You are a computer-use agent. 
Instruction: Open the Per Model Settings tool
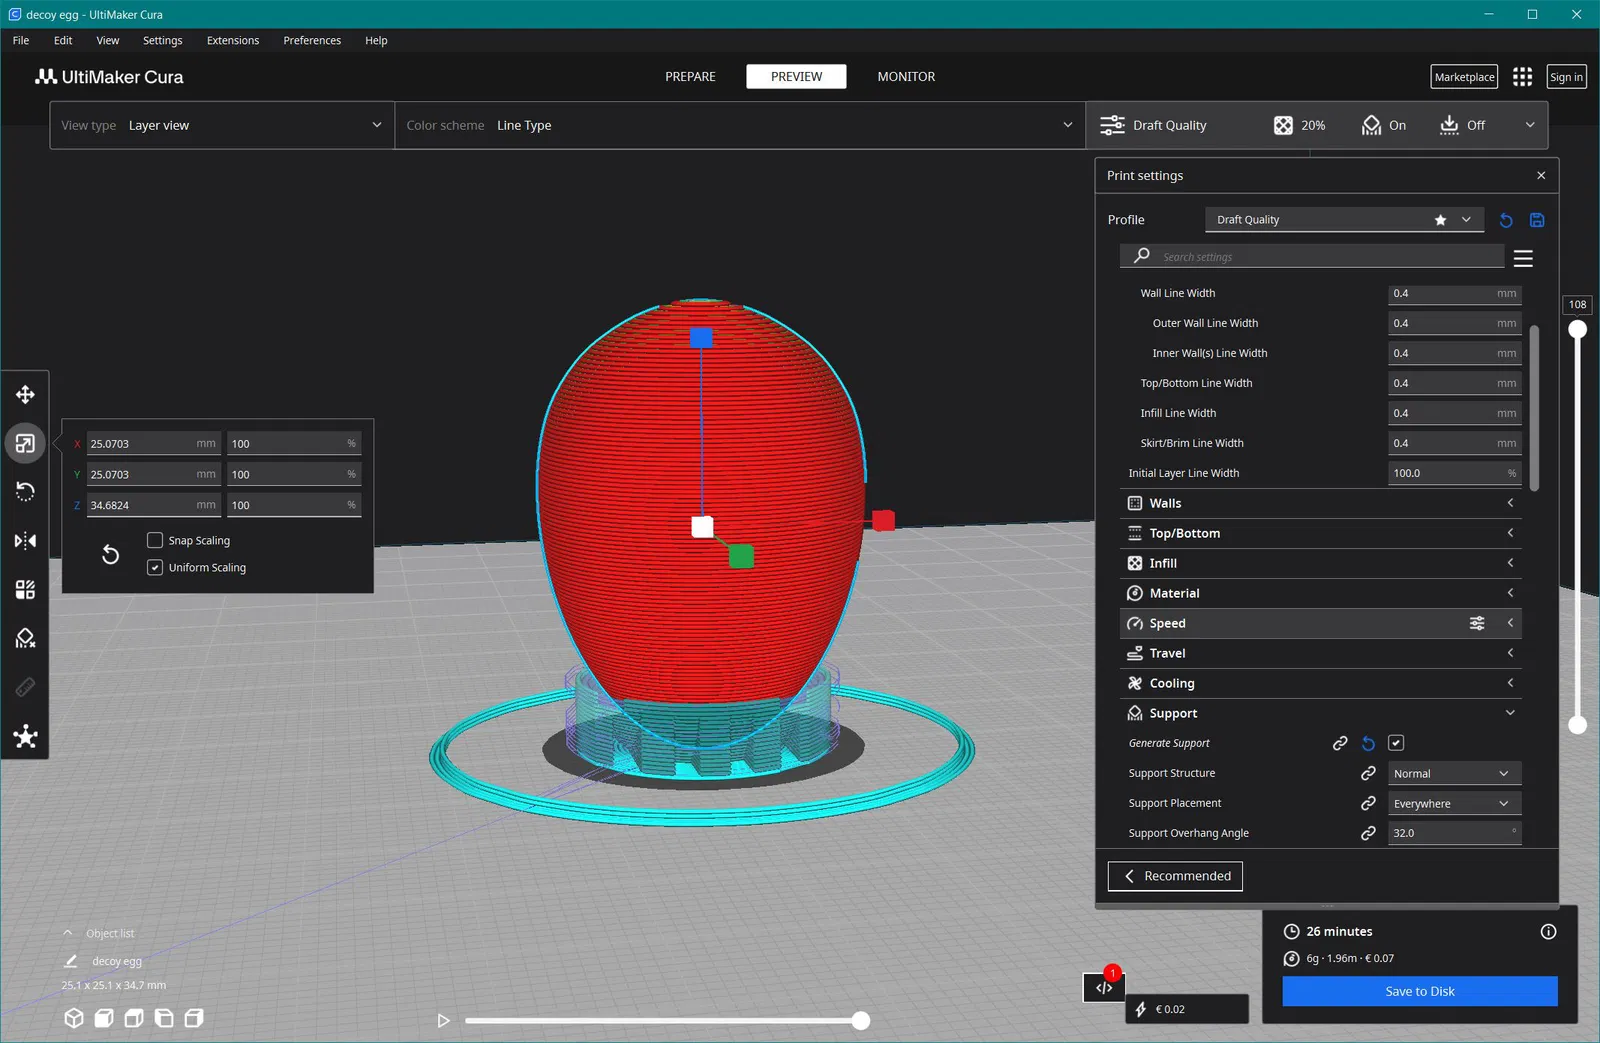tap(25, 590)
